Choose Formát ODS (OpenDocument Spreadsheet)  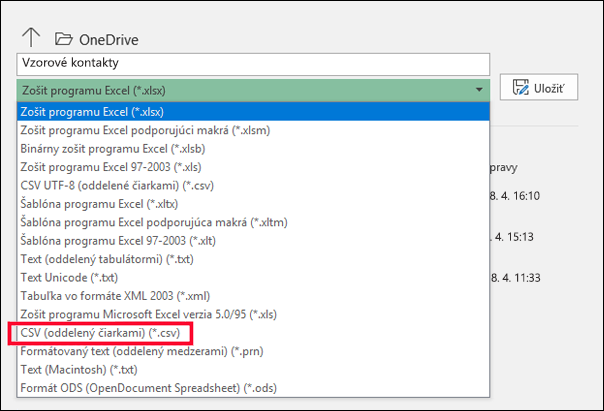coord(253,388)
